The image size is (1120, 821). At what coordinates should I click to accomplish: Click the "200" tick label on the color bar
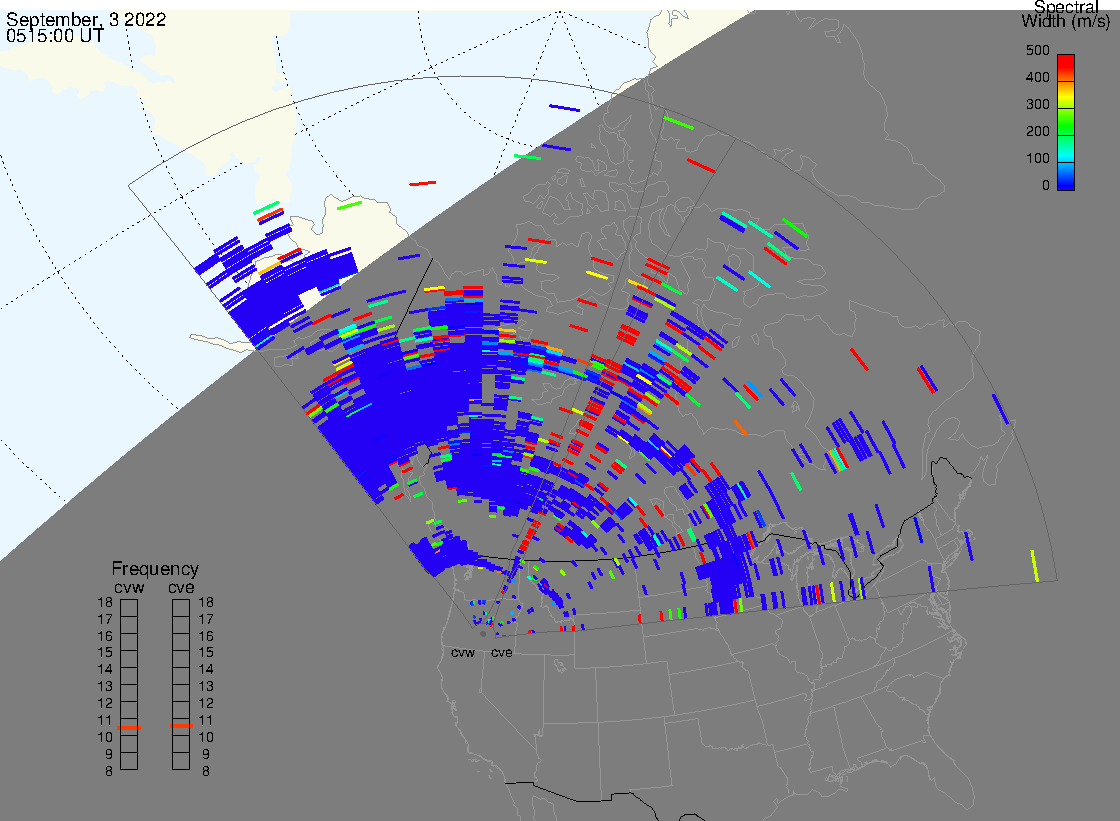coord(1037,131)
